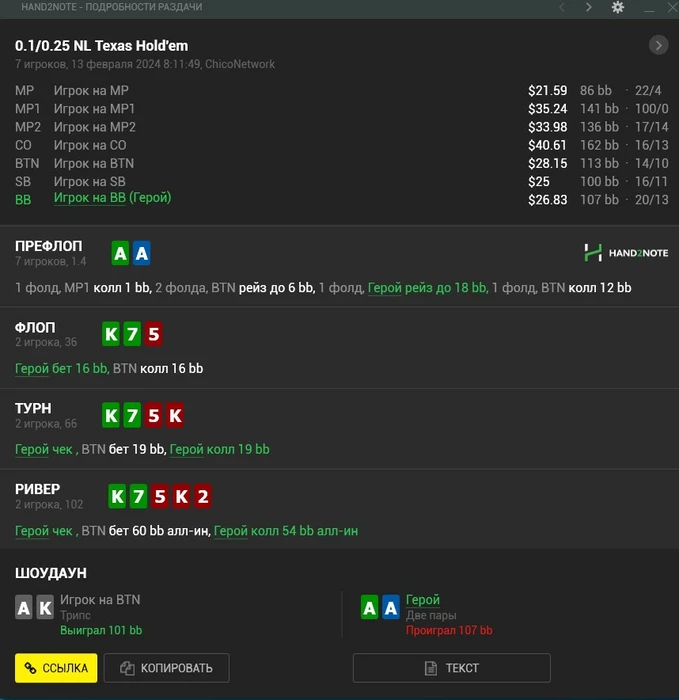Click the green K card on the flop
This screenshot has width=679, height=700.
pos(111,334)
